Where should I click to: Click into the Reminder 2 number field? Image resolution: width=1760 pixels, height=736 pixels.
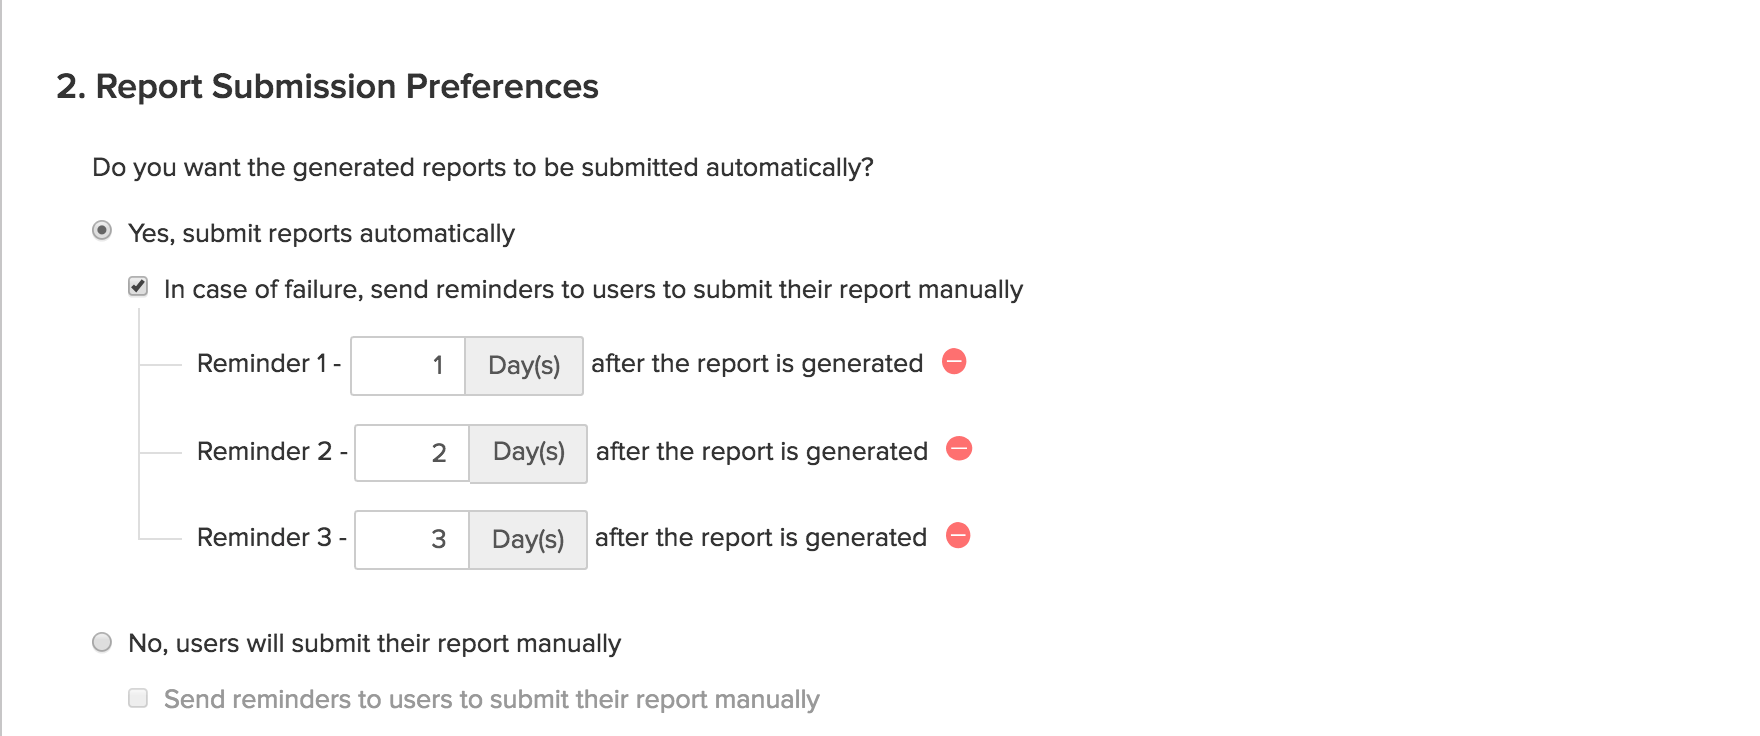click(x=412, y=453)
